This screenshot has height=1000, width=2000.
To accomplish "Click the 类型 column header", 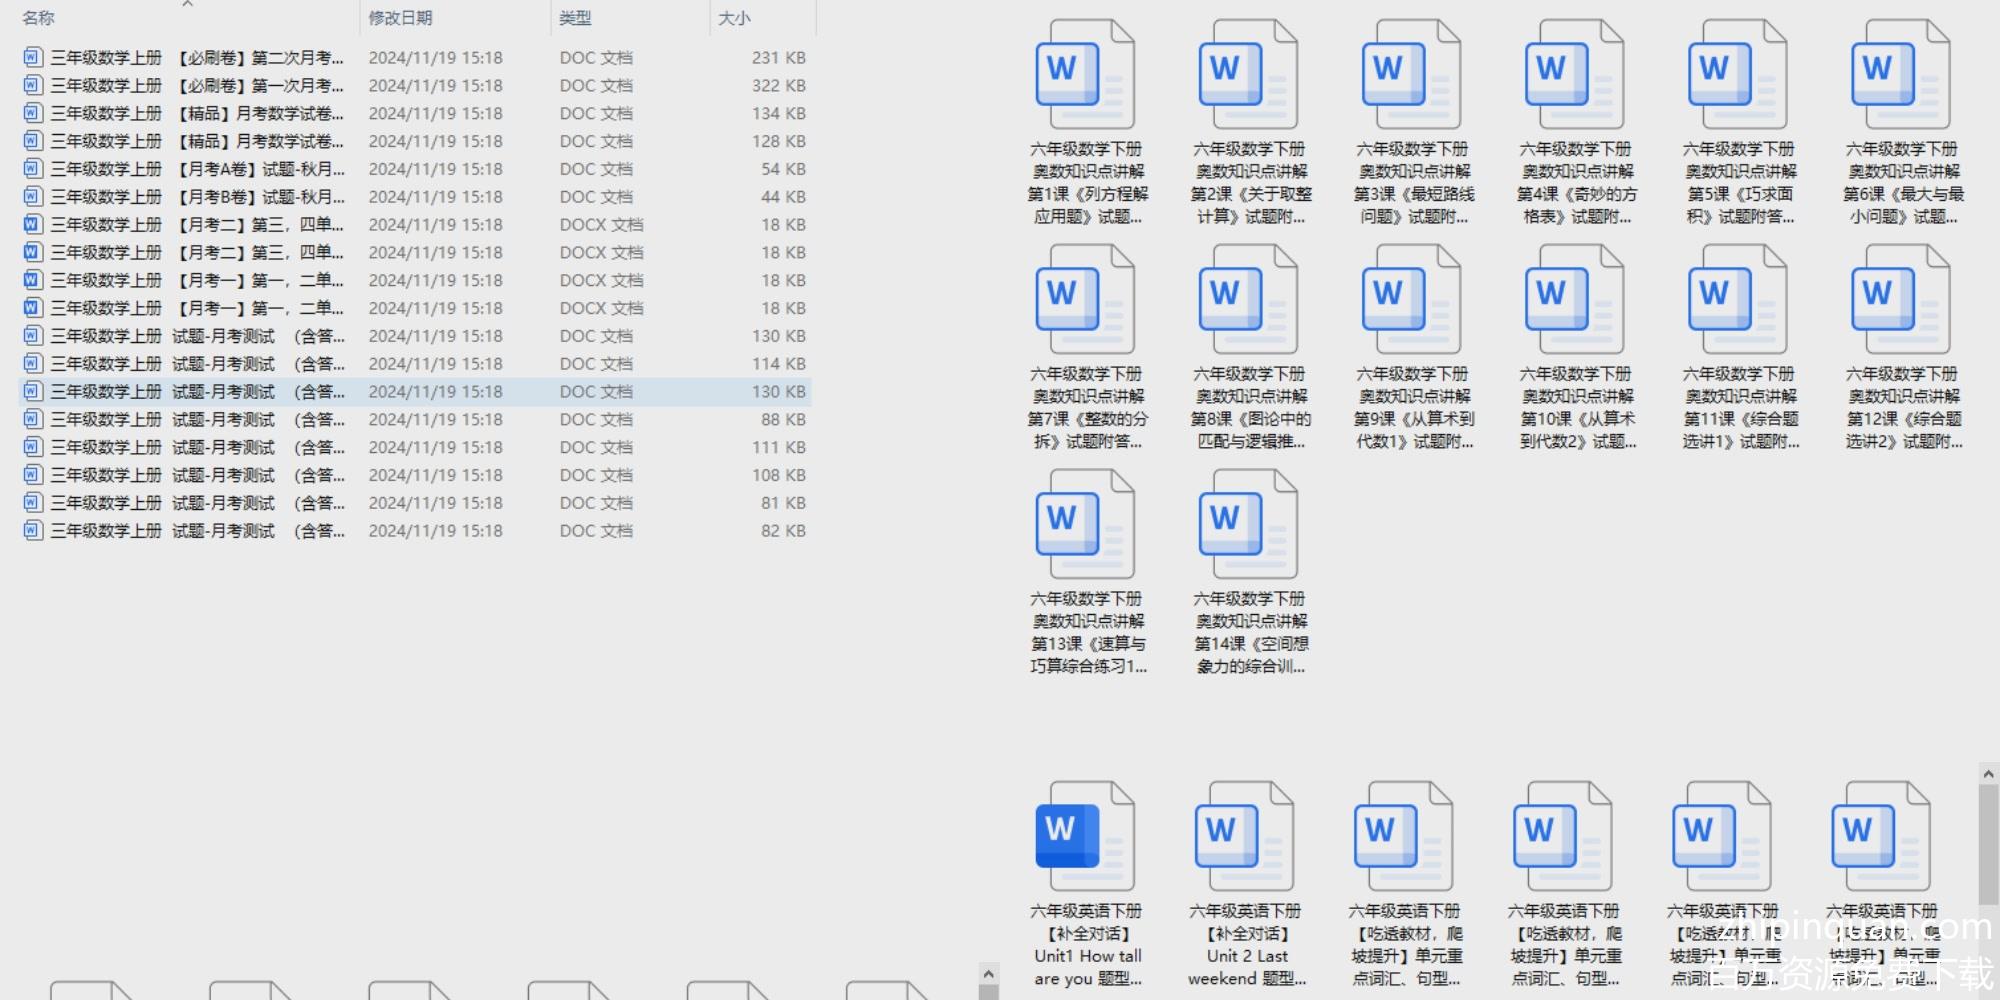I will coord(575,18).
